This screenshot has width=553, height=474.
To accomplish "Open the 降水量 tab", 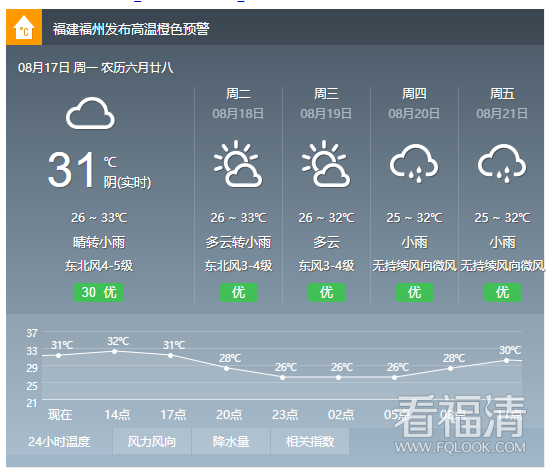I will pyautogui.click(x=231, y=441).
